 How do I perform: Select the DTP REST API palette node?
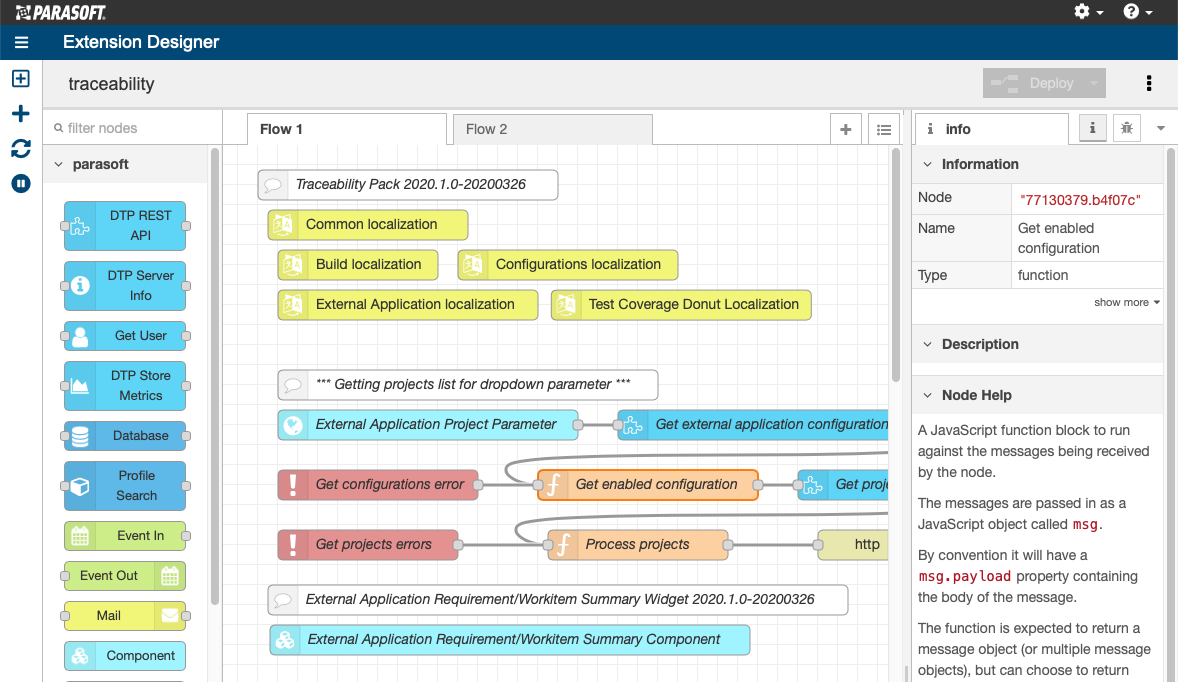pyautogui.click(x=125, y=225)
